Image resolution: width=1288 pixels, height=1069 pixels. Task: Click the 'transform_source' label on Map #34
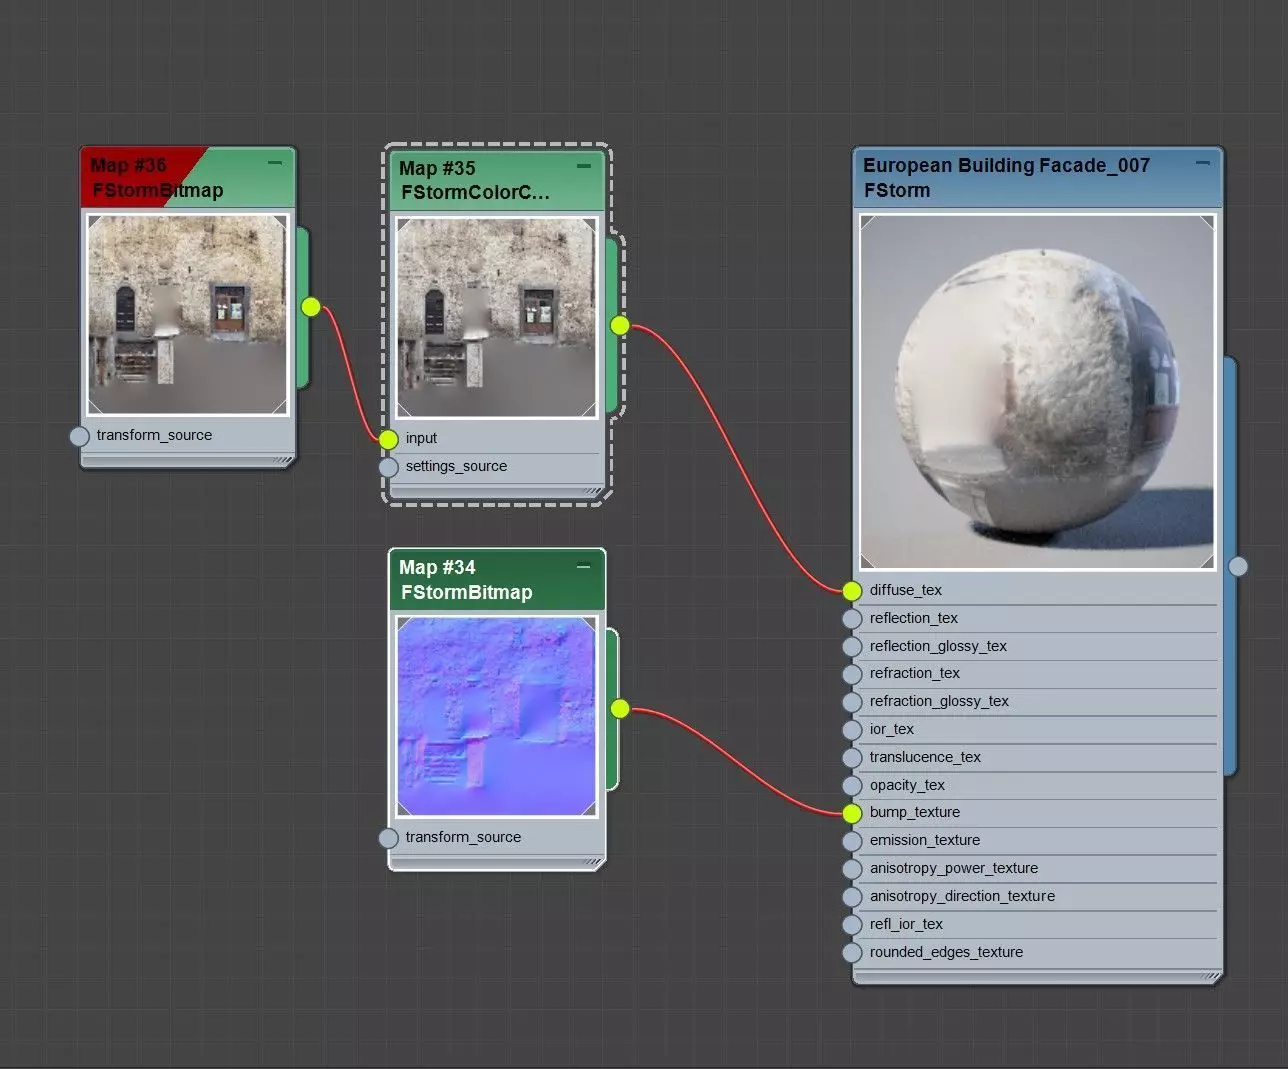(x=463, y=837)
